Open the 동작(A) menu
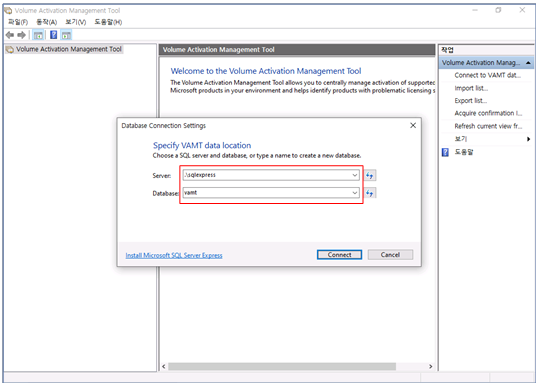This screenshot has width=539, height=385. [x=46, y=22]
